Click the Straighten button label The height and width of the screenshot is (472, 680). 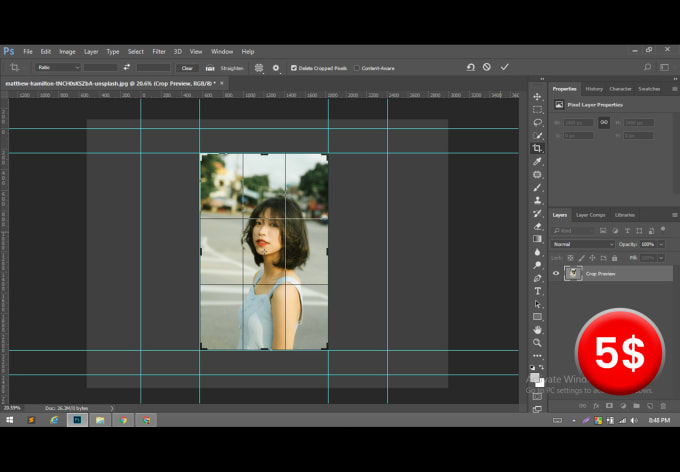point(232,68)
